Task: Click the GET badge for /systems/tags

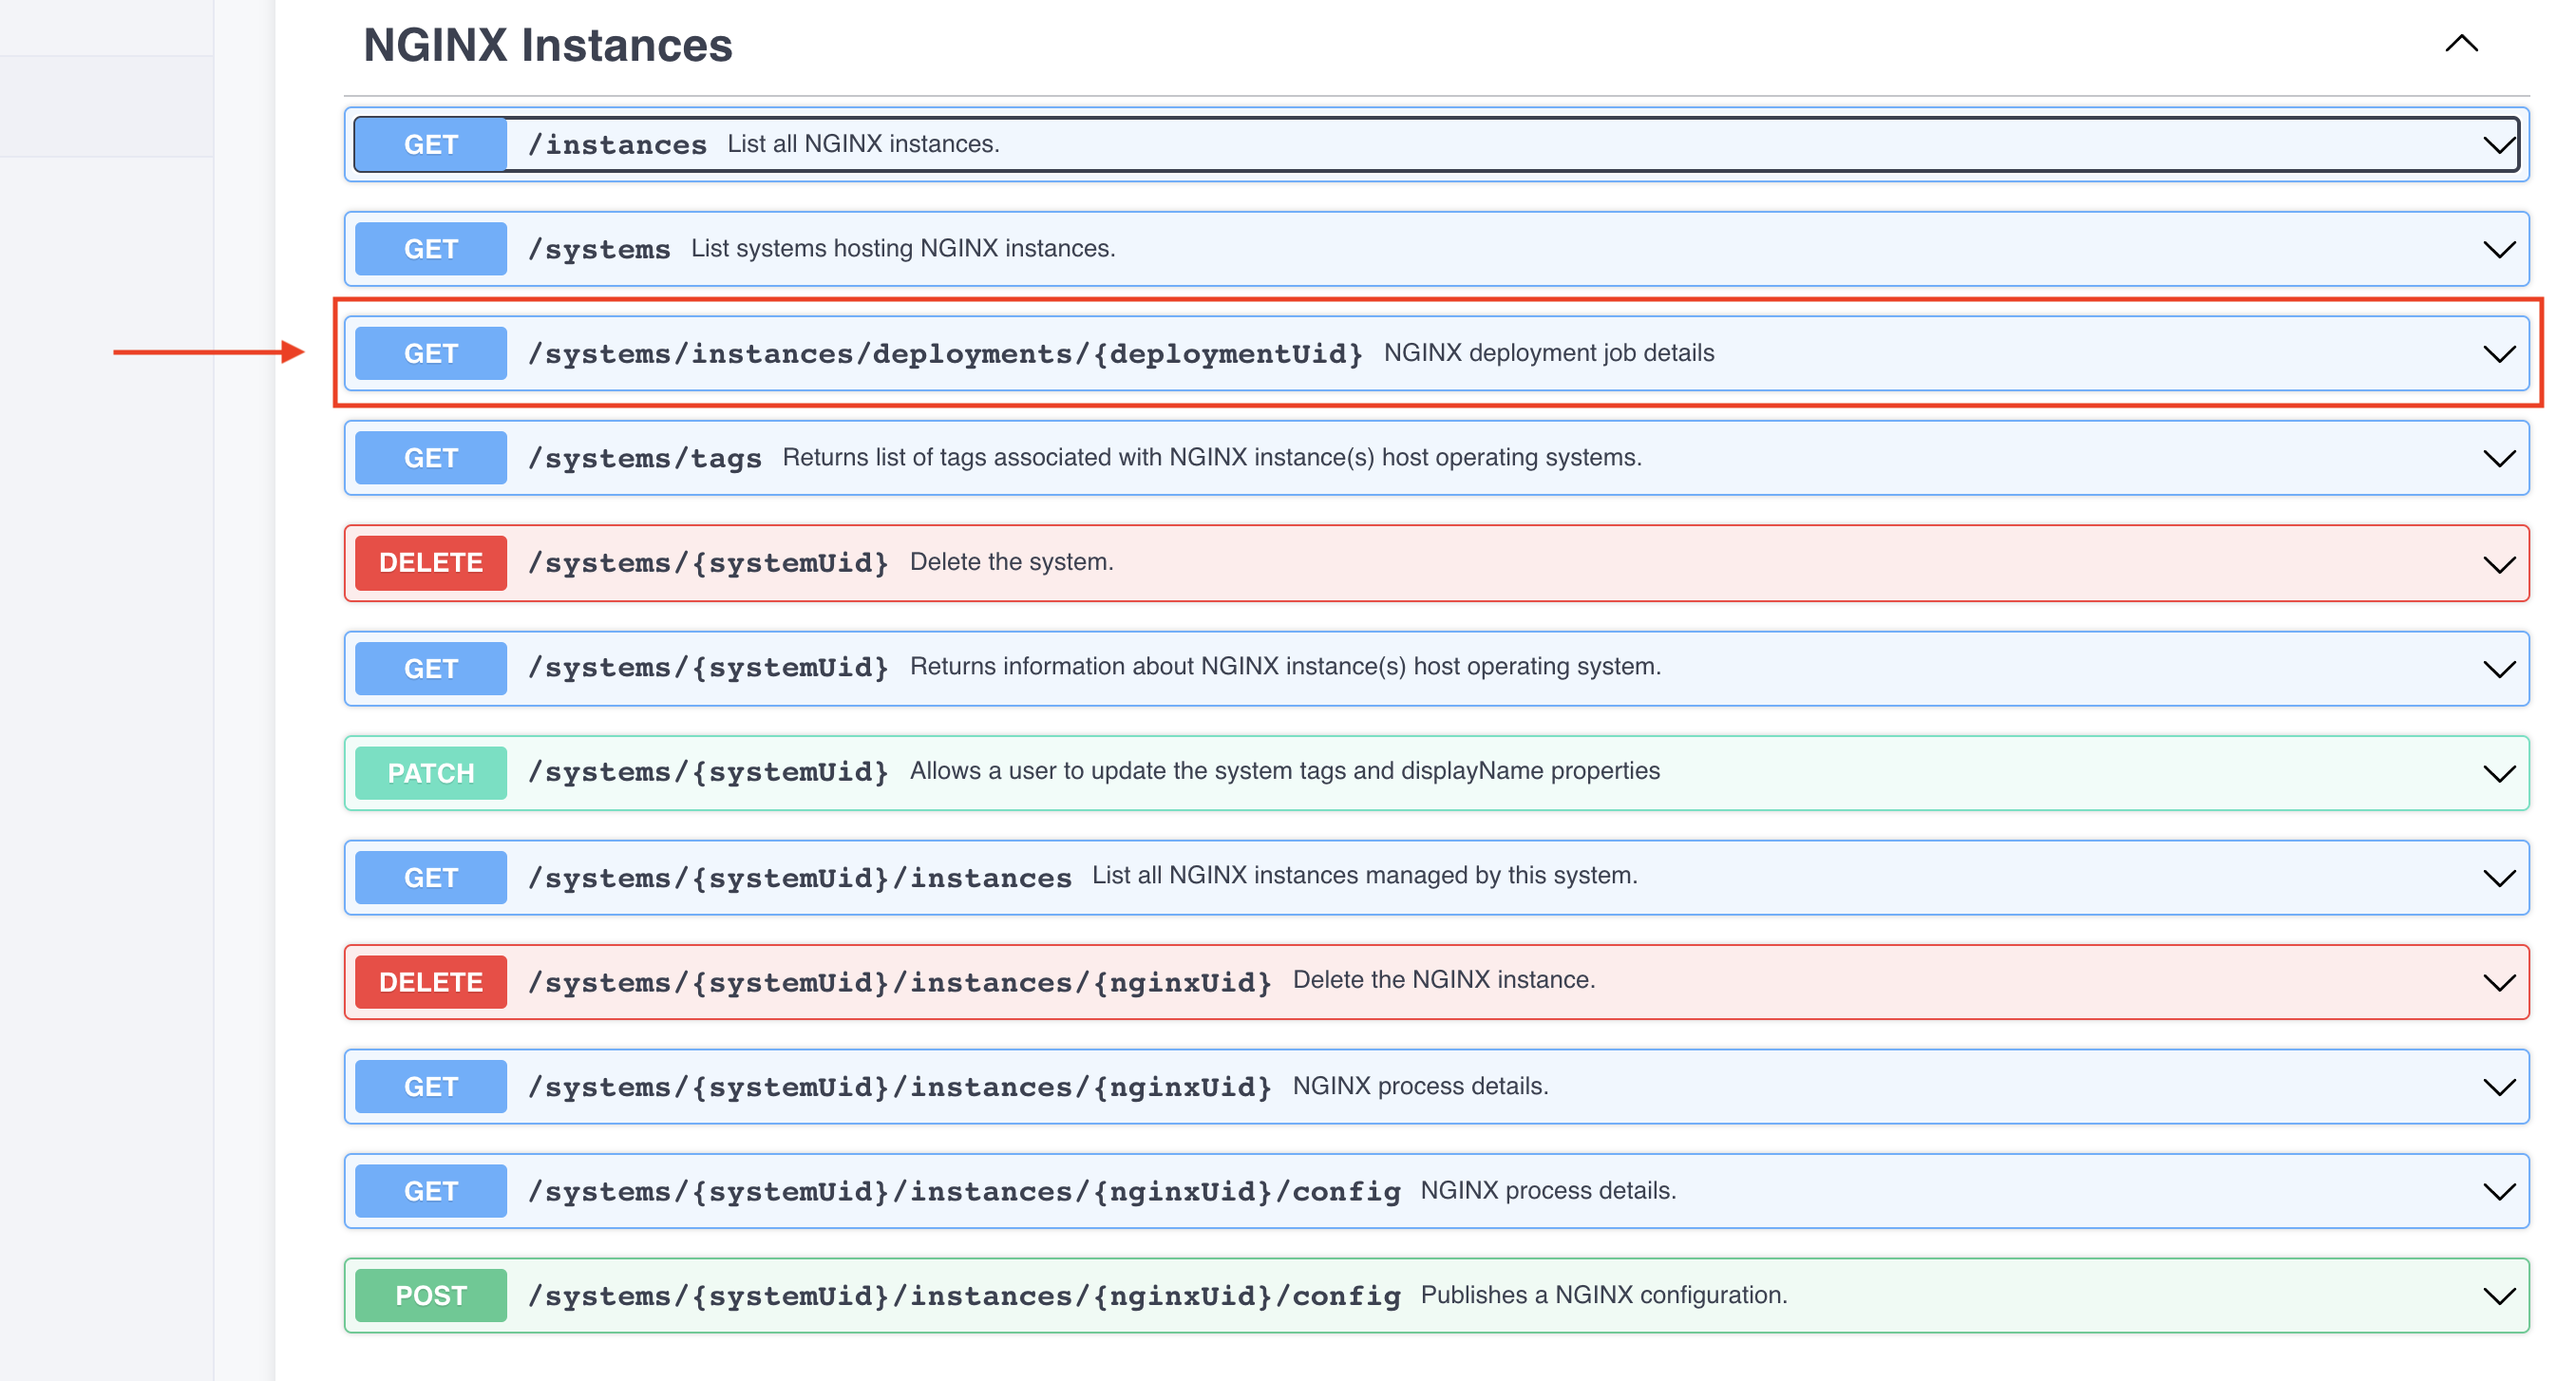Action: (431, 458)
